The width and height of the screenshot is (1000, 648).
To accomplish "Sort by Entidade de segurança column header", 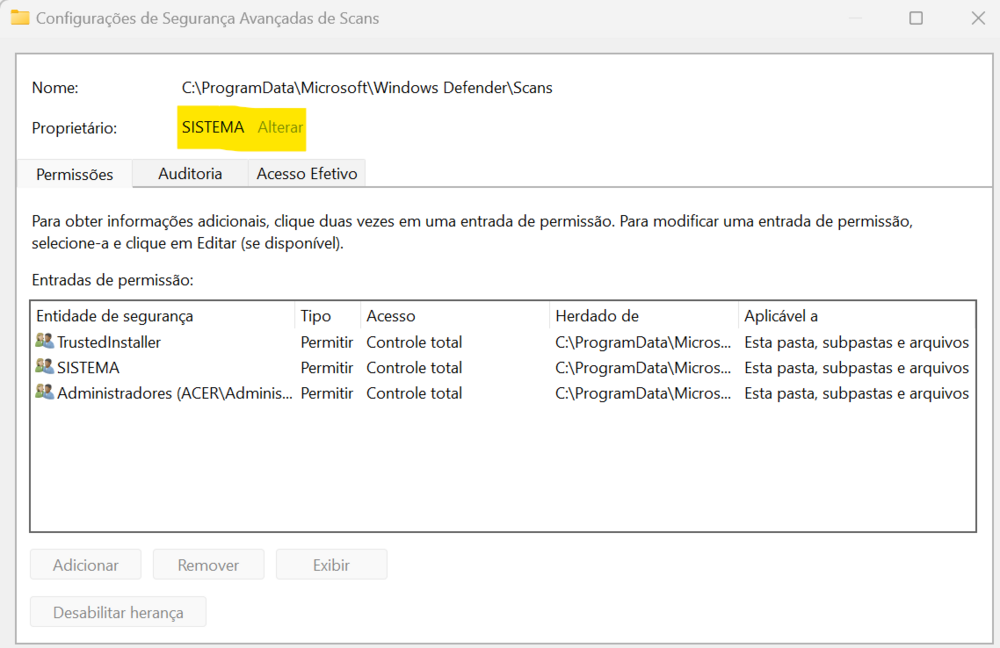I will [115, 316].
